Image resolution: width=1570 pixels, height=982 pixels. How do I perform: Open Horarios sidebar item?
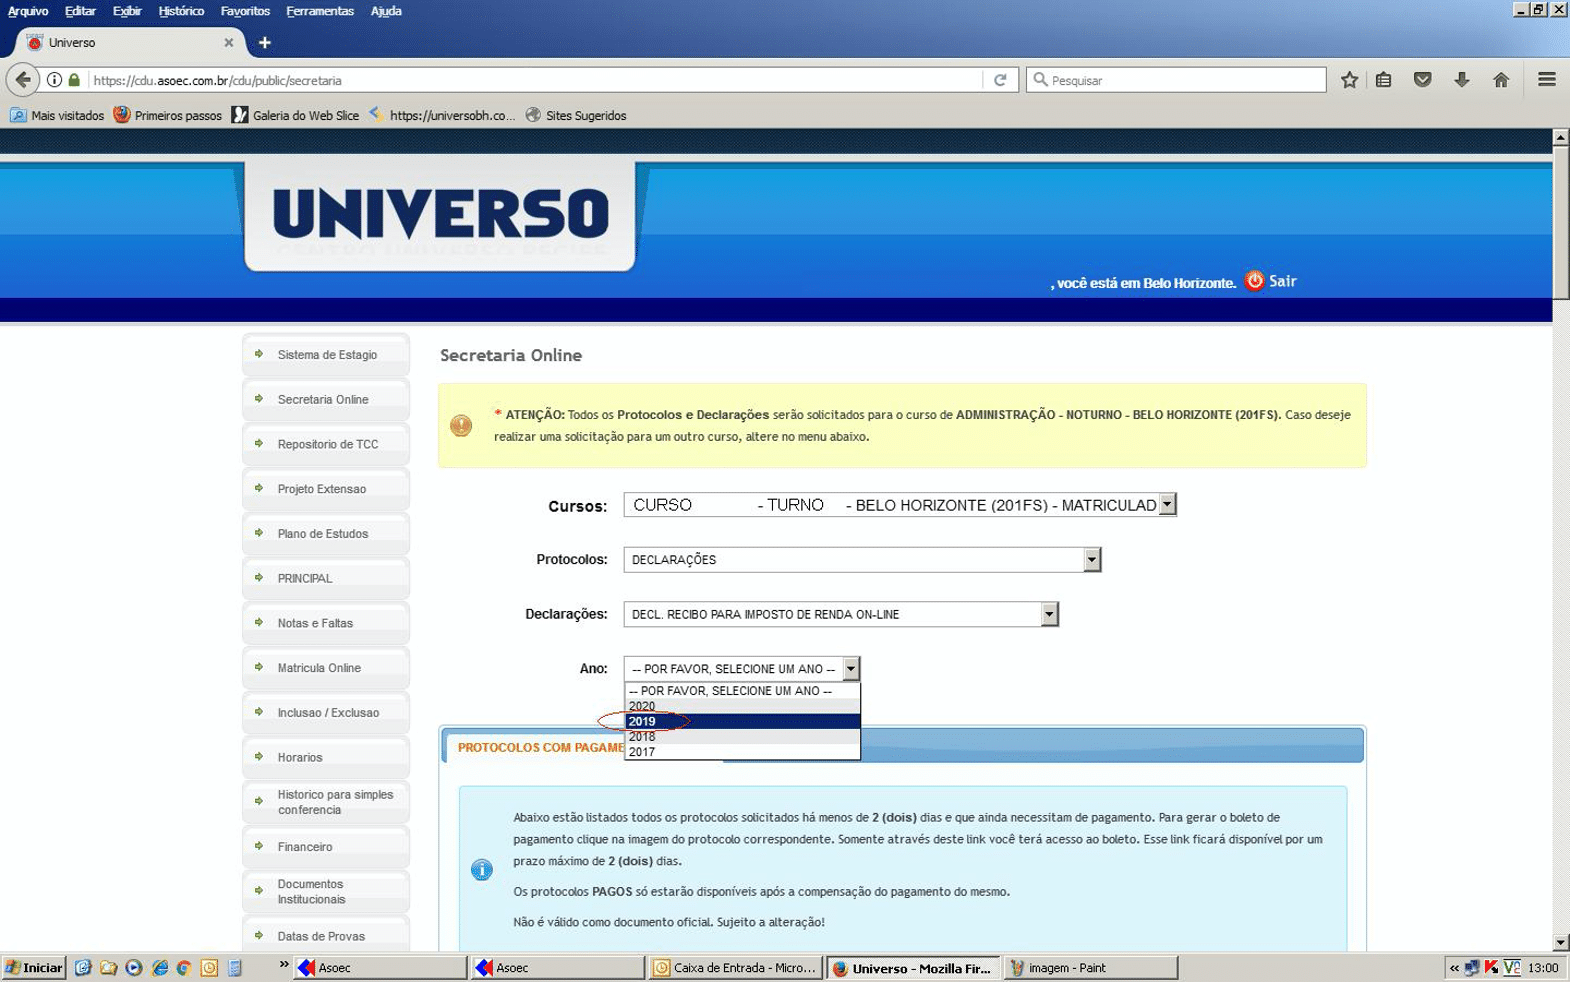tap(326, 757)
